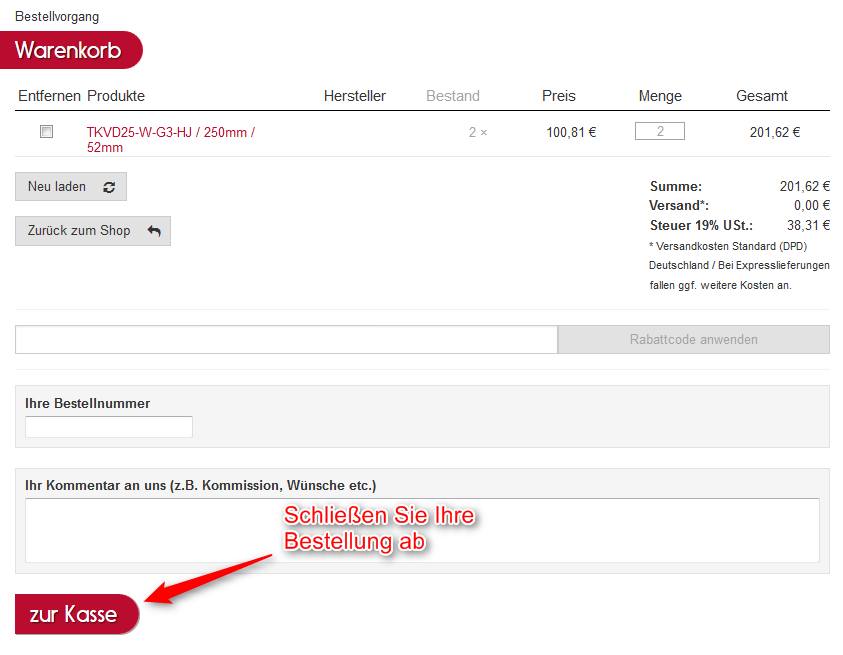The image size is (843, 655).
Task: Apply code with Rabattcode anwenden button
Action: (x=694, y=339)
